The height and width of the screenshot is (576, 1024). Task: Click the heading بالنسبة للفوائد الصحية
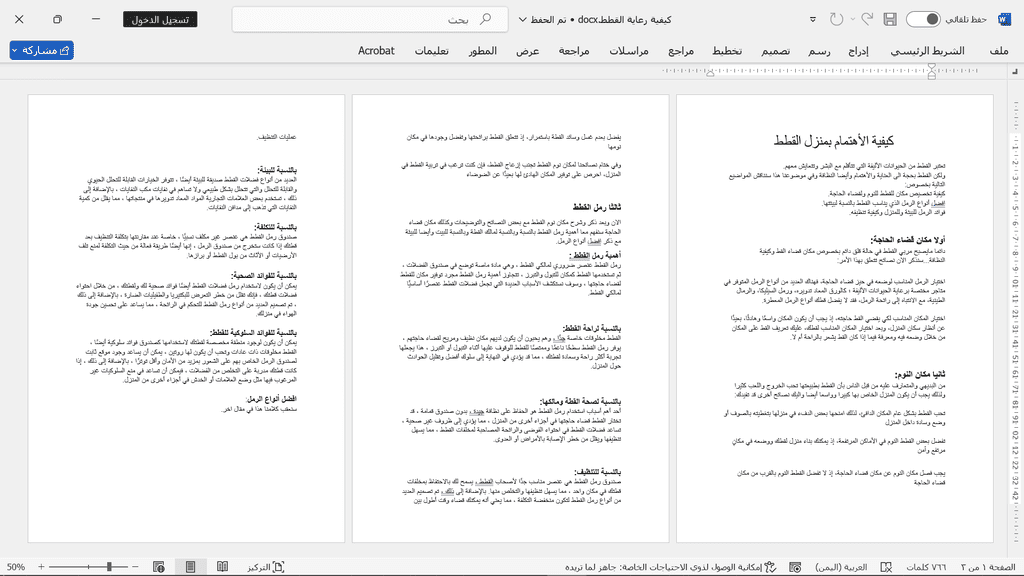[x=264, y=276]
